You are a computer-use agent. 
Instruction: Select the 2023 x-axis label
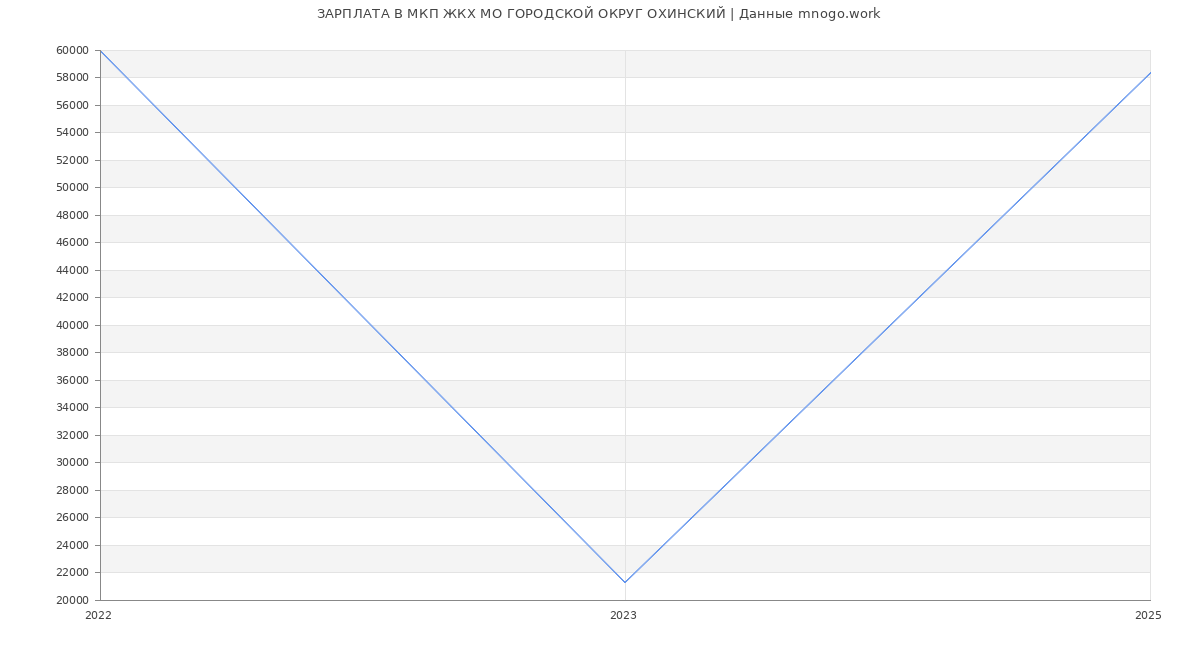pyautogui.click(x=623, y=616)
